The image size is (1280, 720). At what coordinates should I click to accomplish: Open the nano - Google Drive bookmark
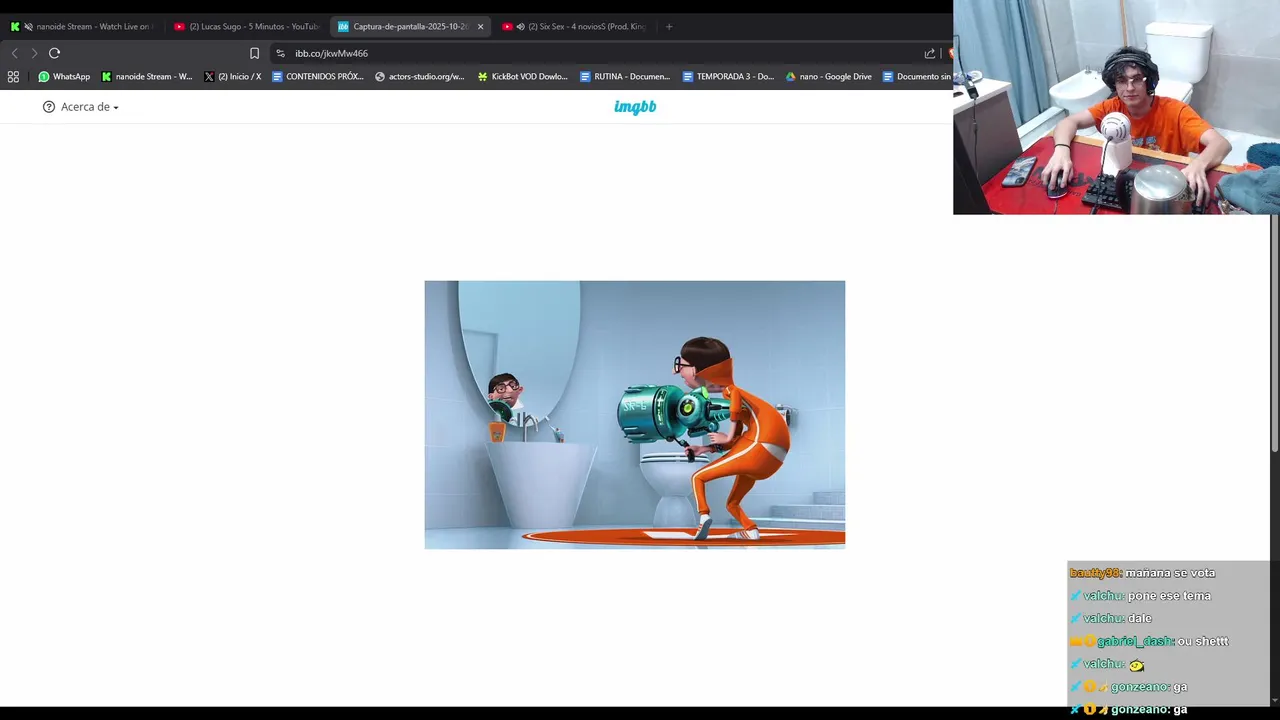click(x=828, y=76)
